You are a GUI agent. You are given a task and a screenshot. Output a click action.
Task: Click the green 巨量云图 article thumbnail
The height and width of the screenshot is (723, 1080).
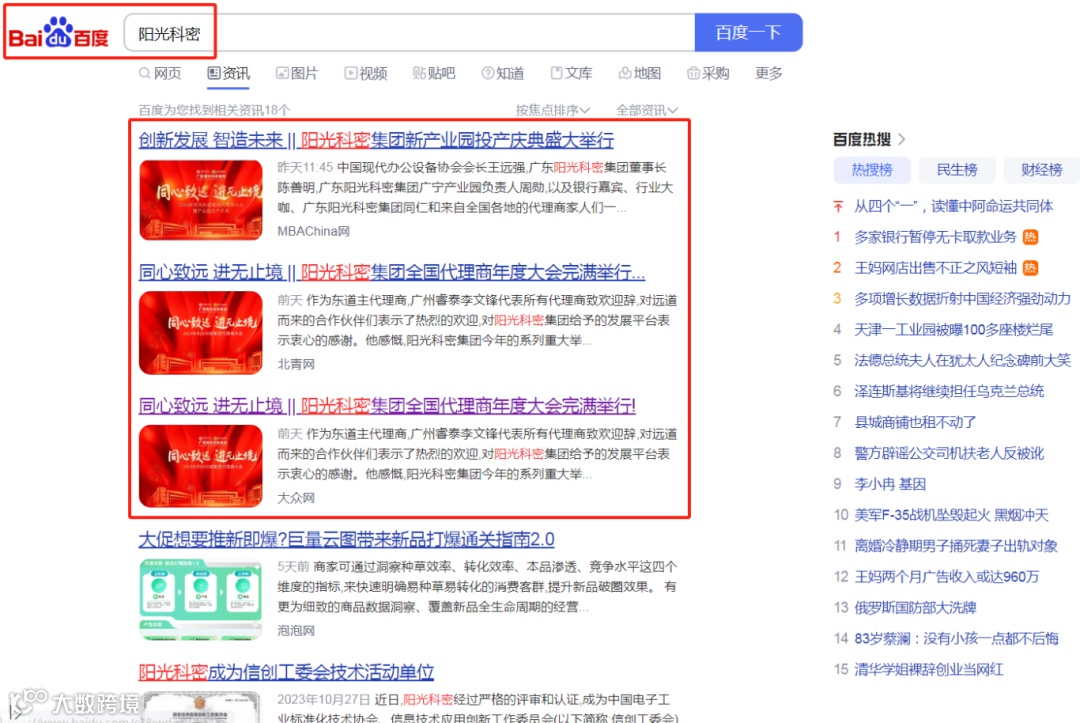[x=200, y=599]
